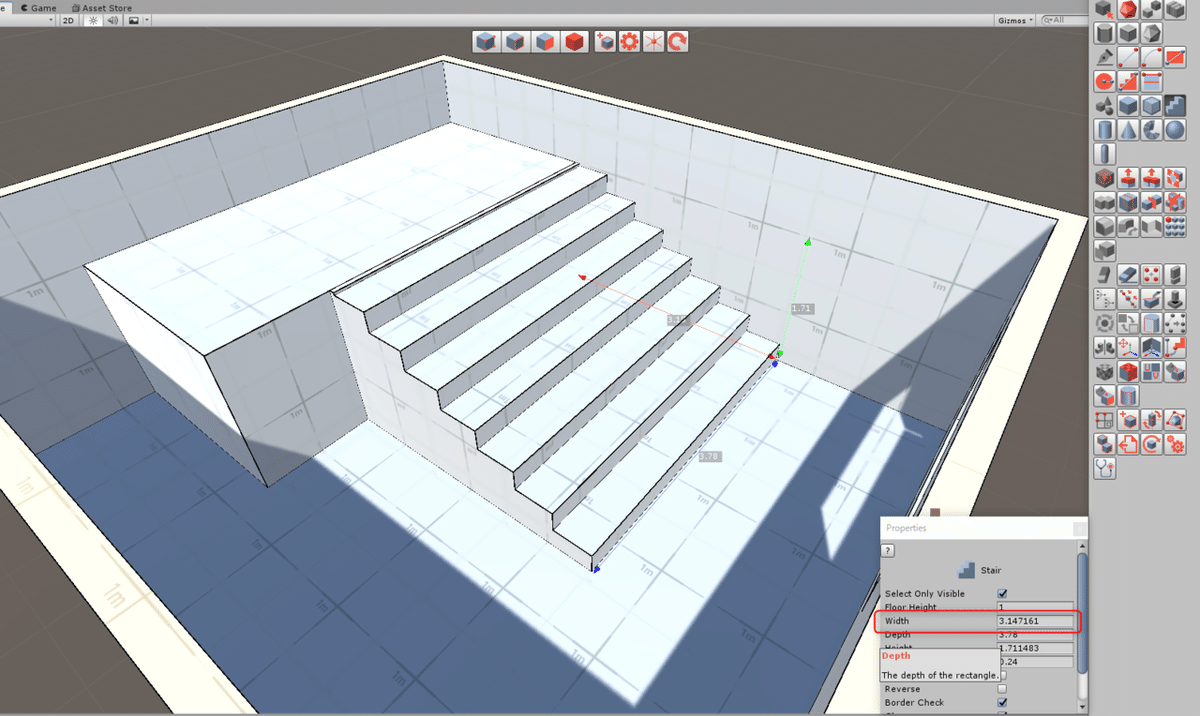Click the Properties scrollbar thumb
This screenshot has width=1200, height=716.
tap(1083, 614)
